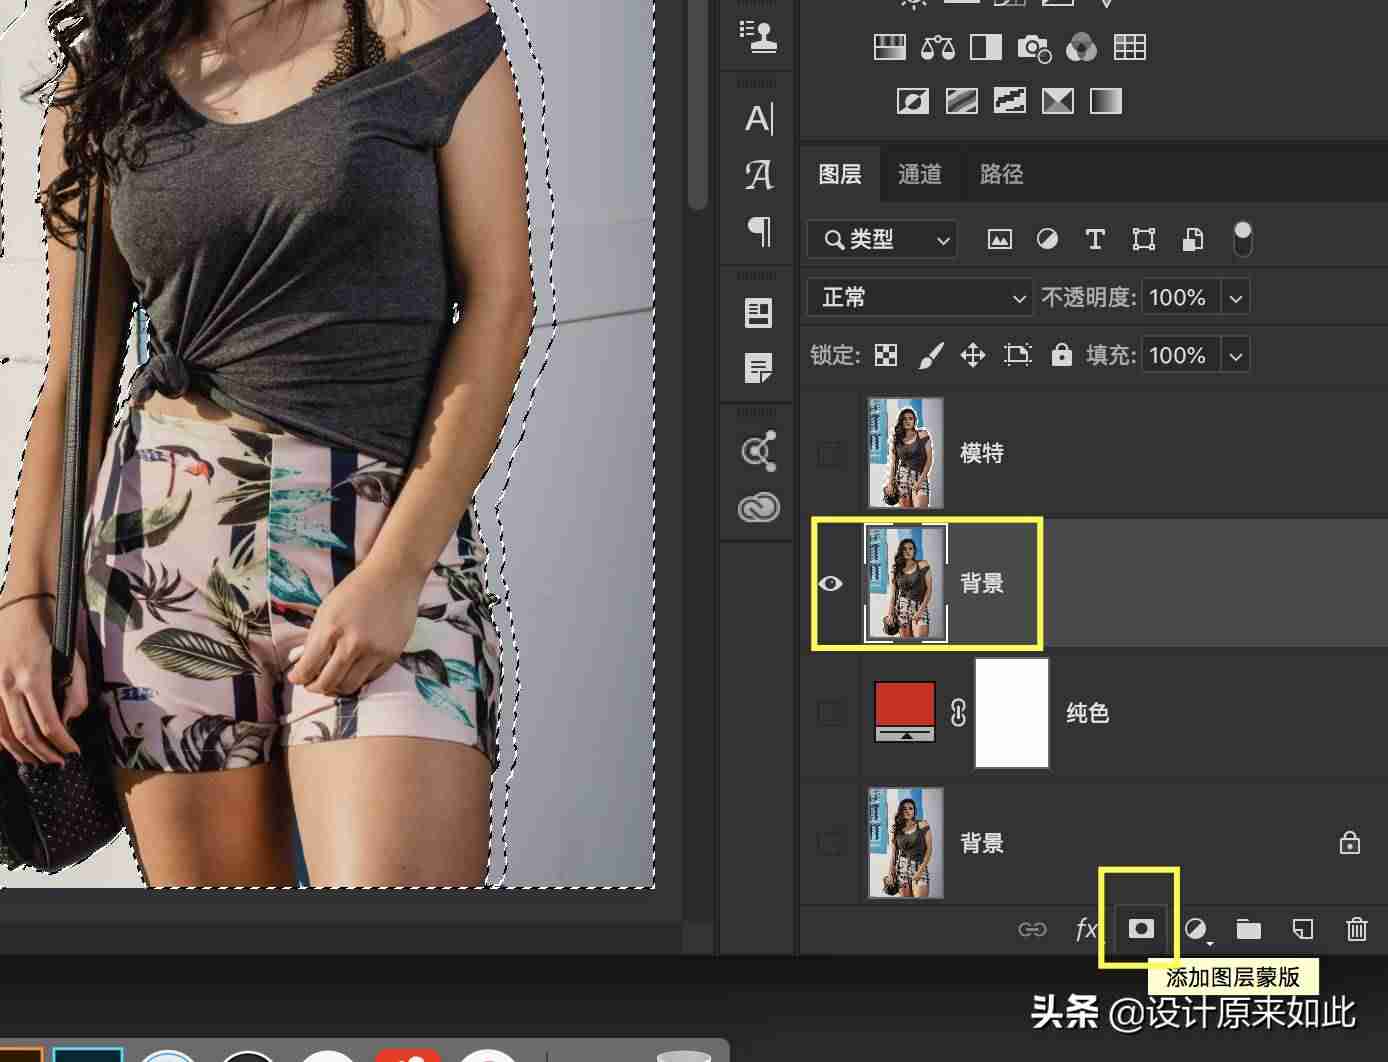Add a Selective Color adjustment
Screen dimensions: 1388x1062
coord(1057,101)
